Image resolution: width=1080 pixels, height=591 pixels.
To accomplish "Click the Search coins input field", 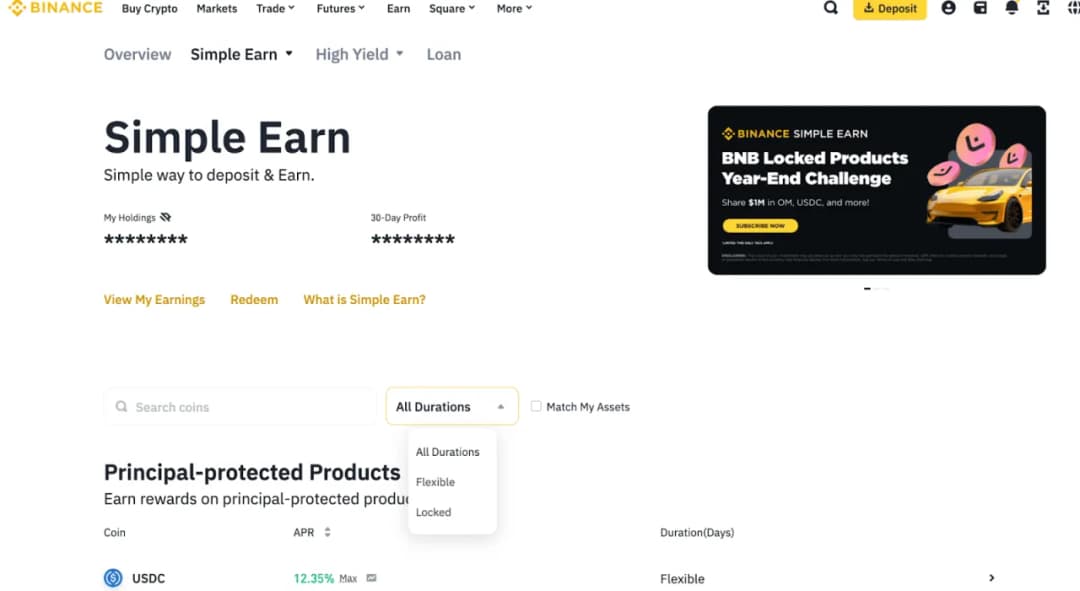I will 240,406.
